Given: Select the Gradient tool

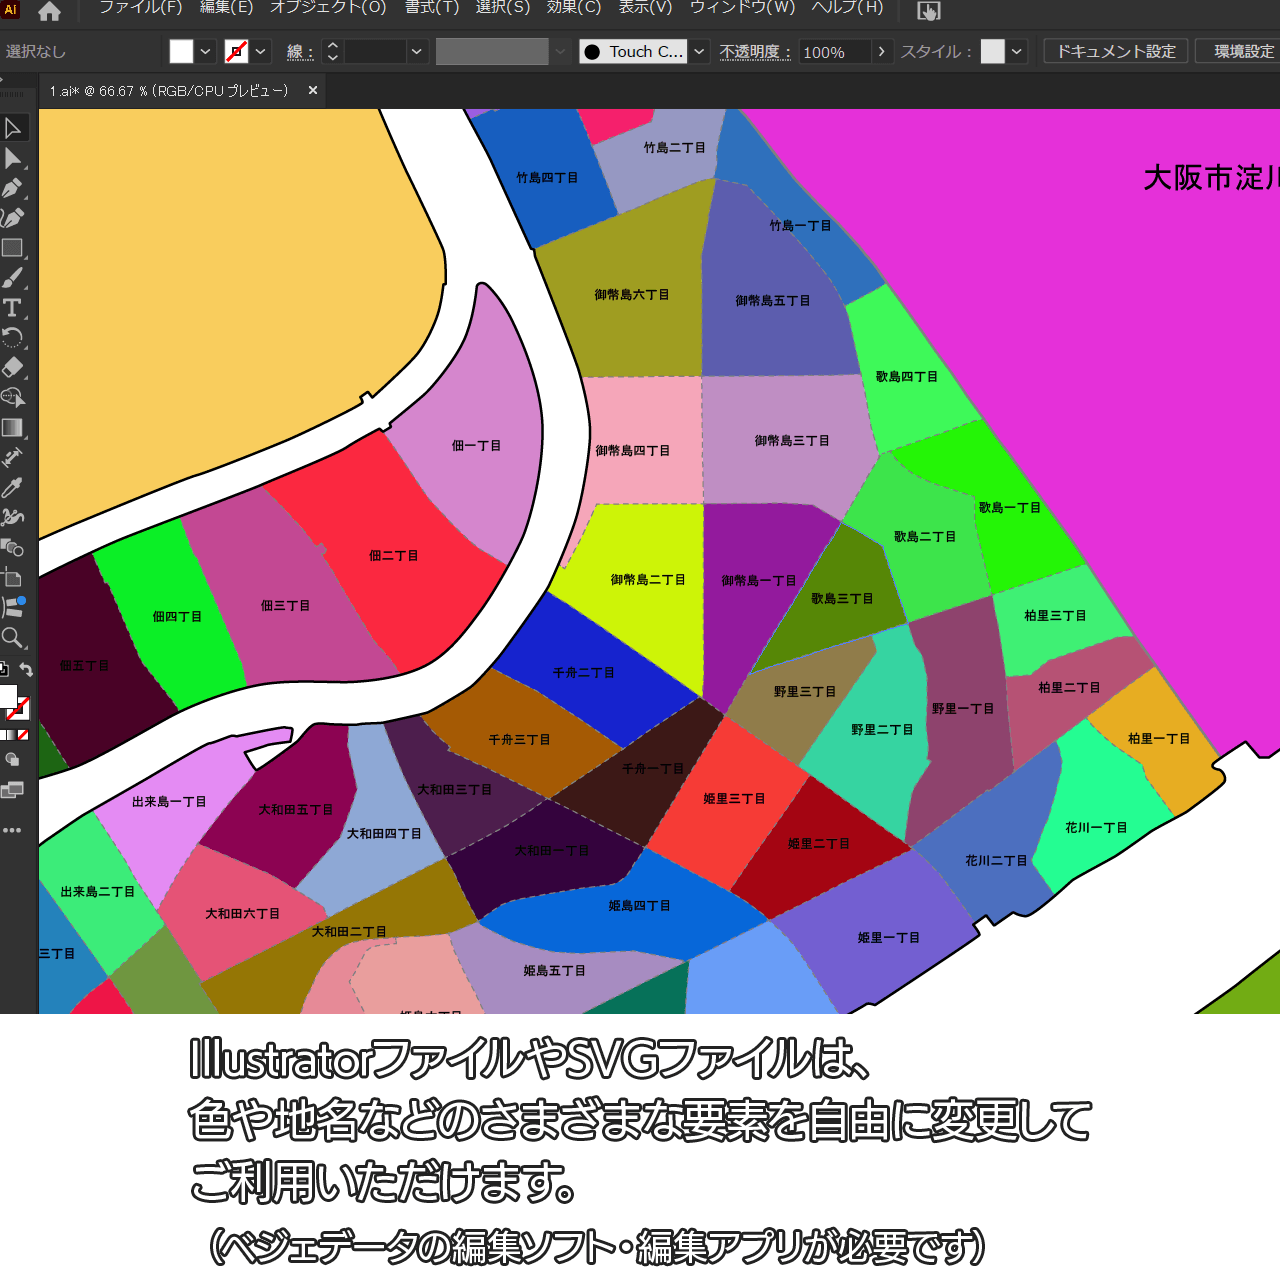Looking at the screenshot, I should [13, 428].
